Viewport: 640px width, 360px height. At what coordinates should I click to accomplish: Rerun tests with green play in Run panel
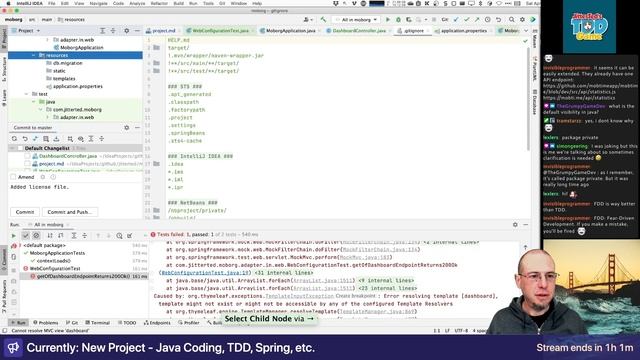click(x=13, y=236)
